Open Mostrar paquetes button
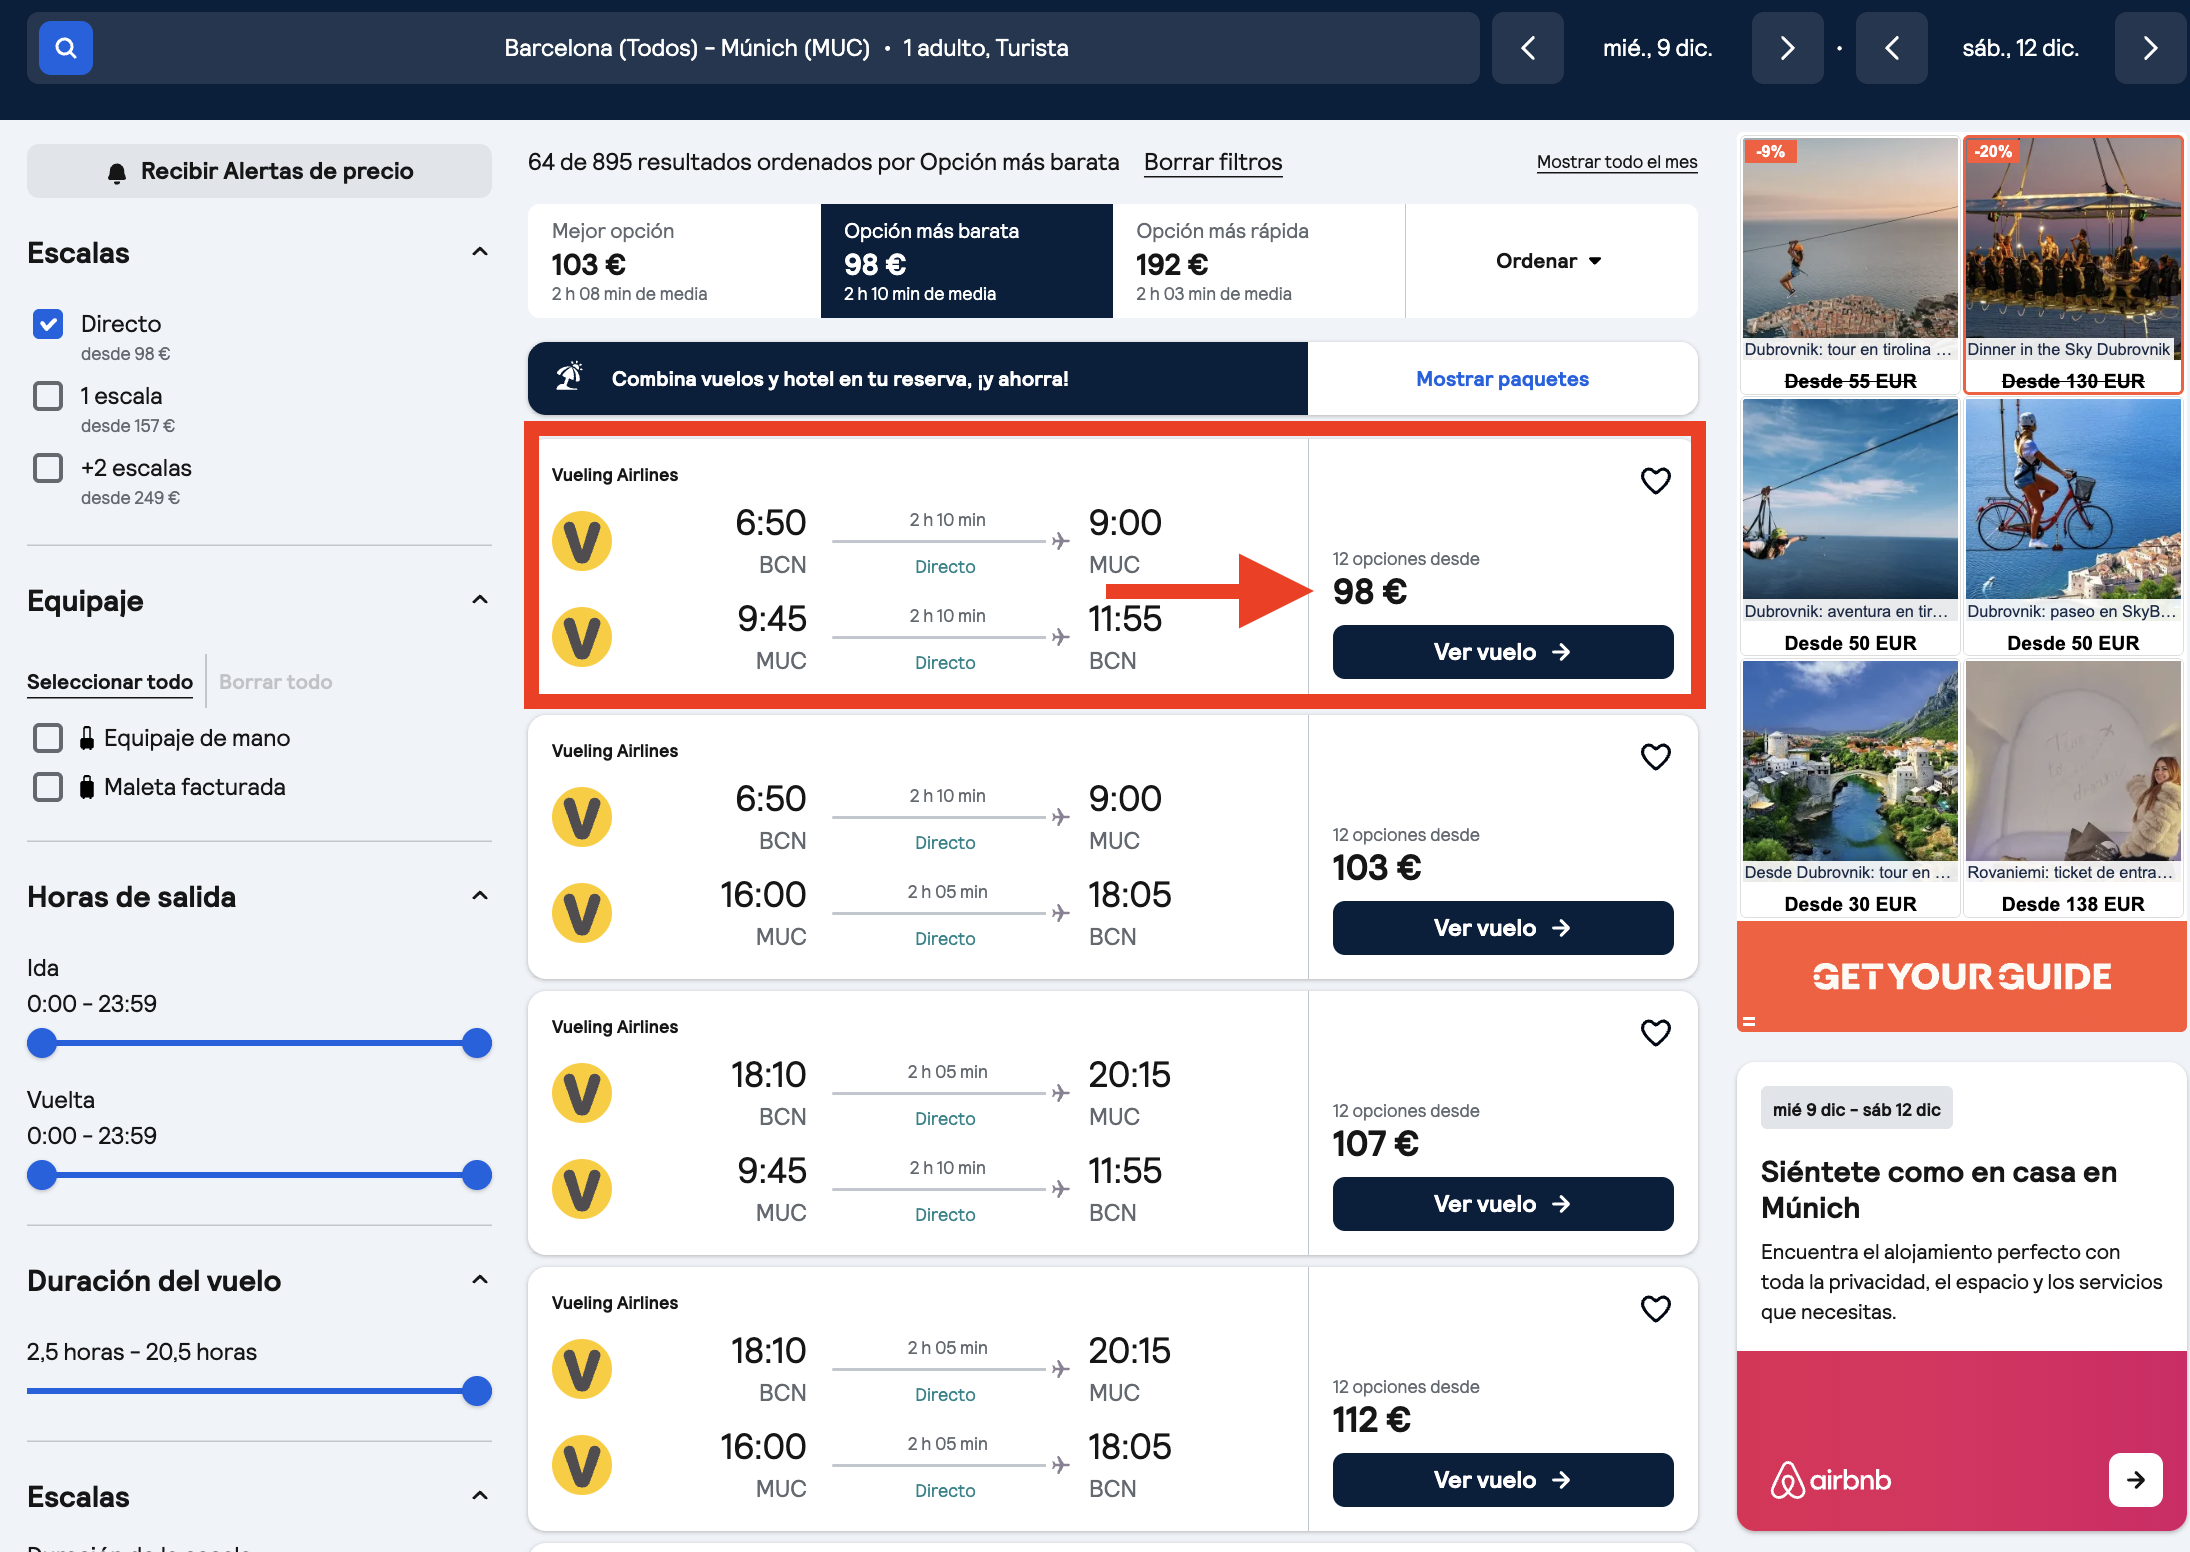 pyautogui.click(x=1502, y=379)
